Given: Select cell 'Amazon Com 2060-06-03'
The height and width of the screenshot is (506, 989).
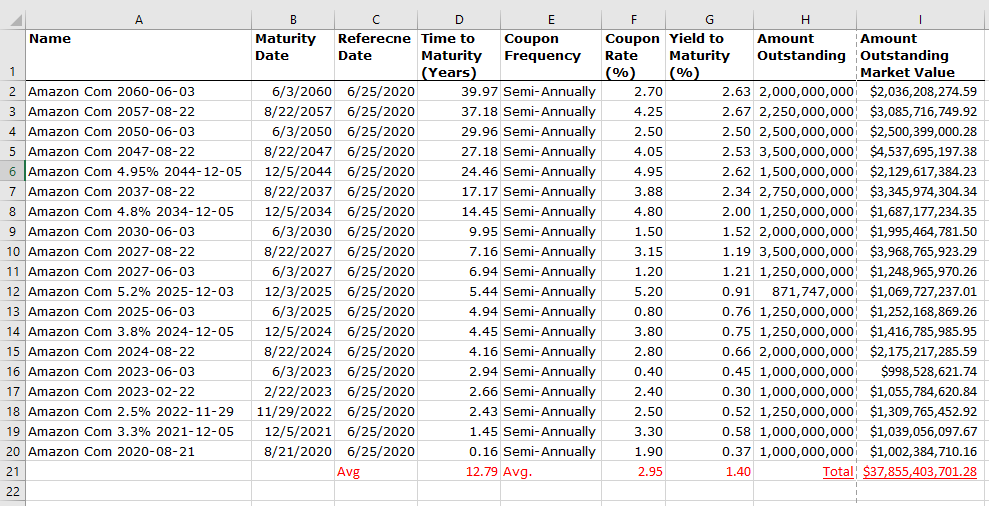Looking at the screenshot, I should pos(139,91).
